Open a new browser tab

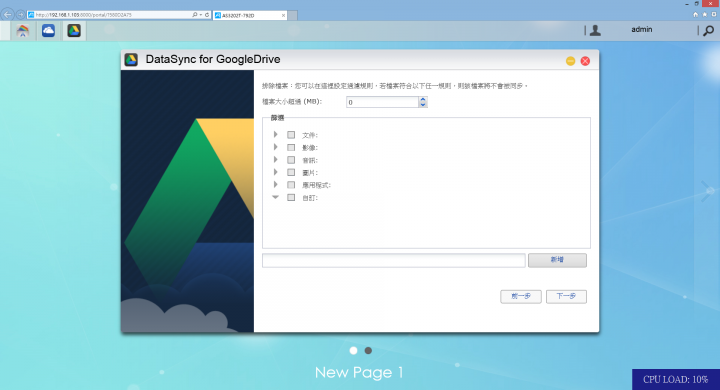292,16
